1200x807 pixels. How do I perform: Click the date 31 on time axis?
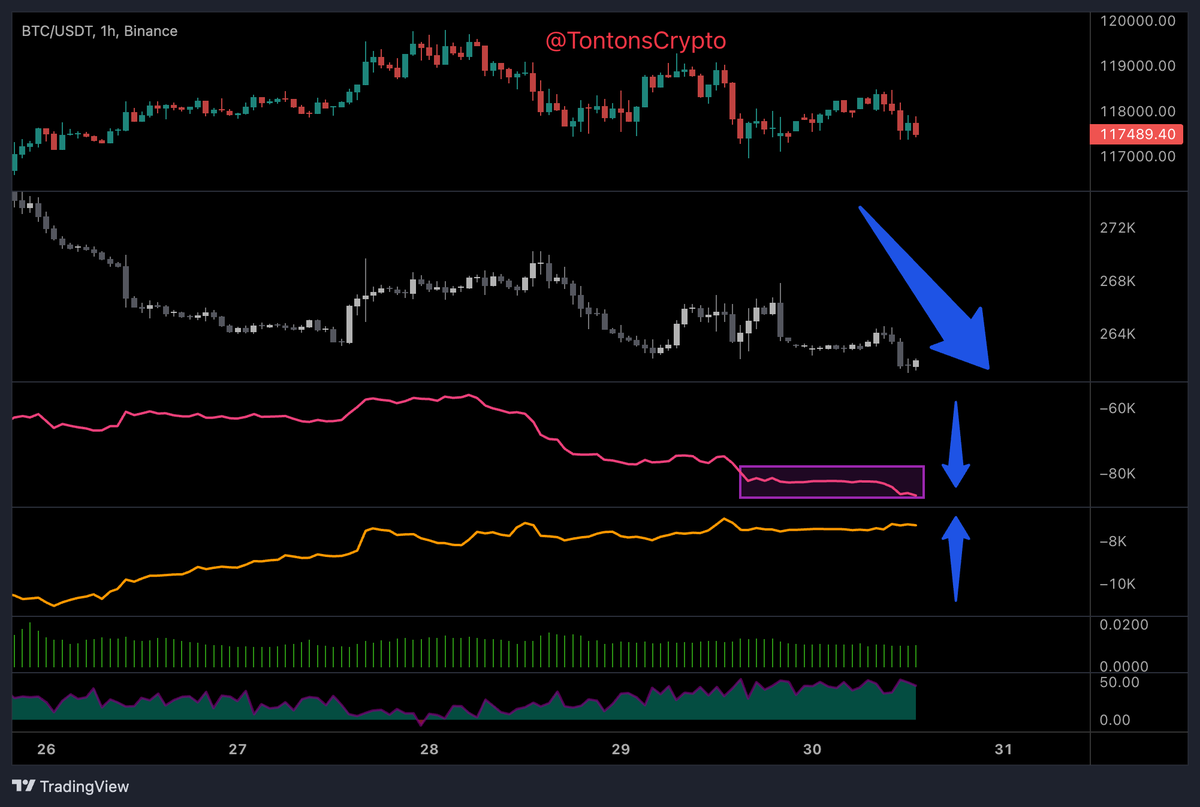click(1003, 749)
